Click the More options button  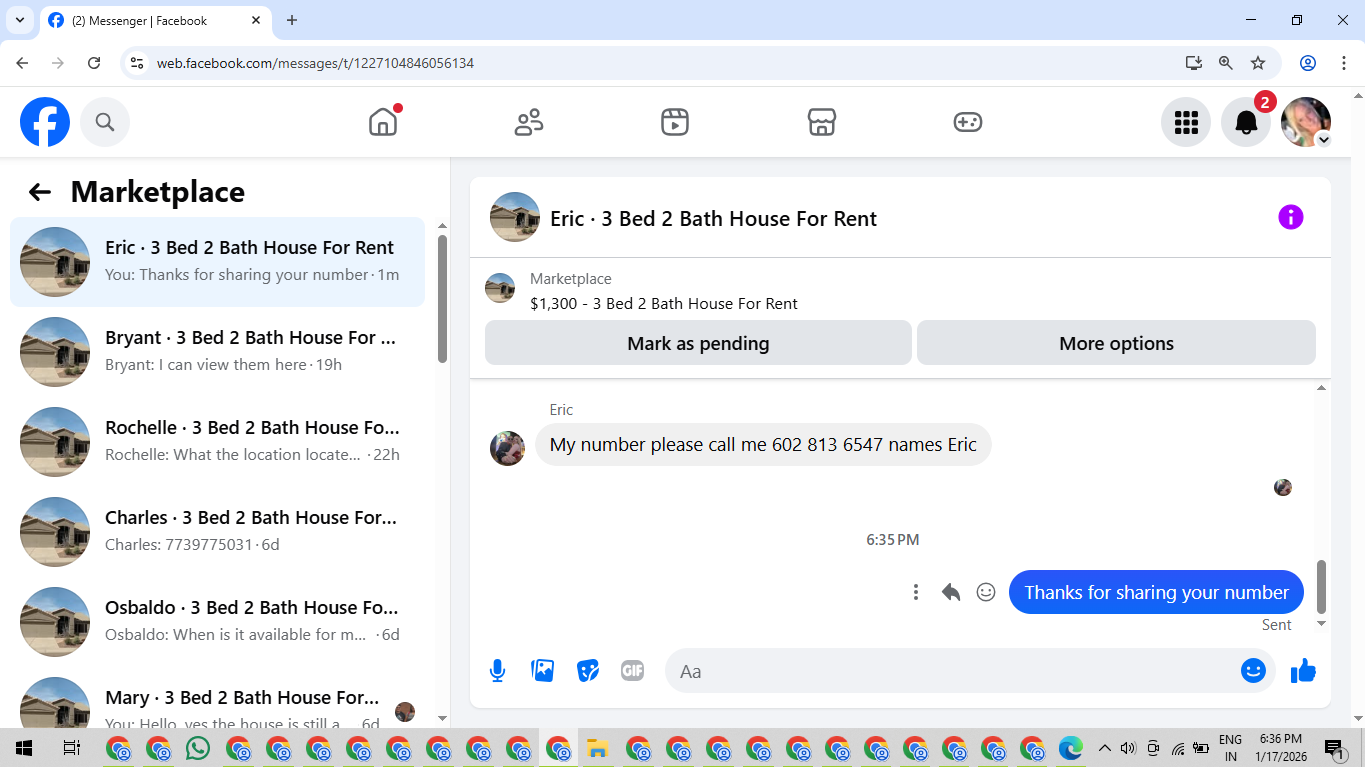click(1116, 343)
